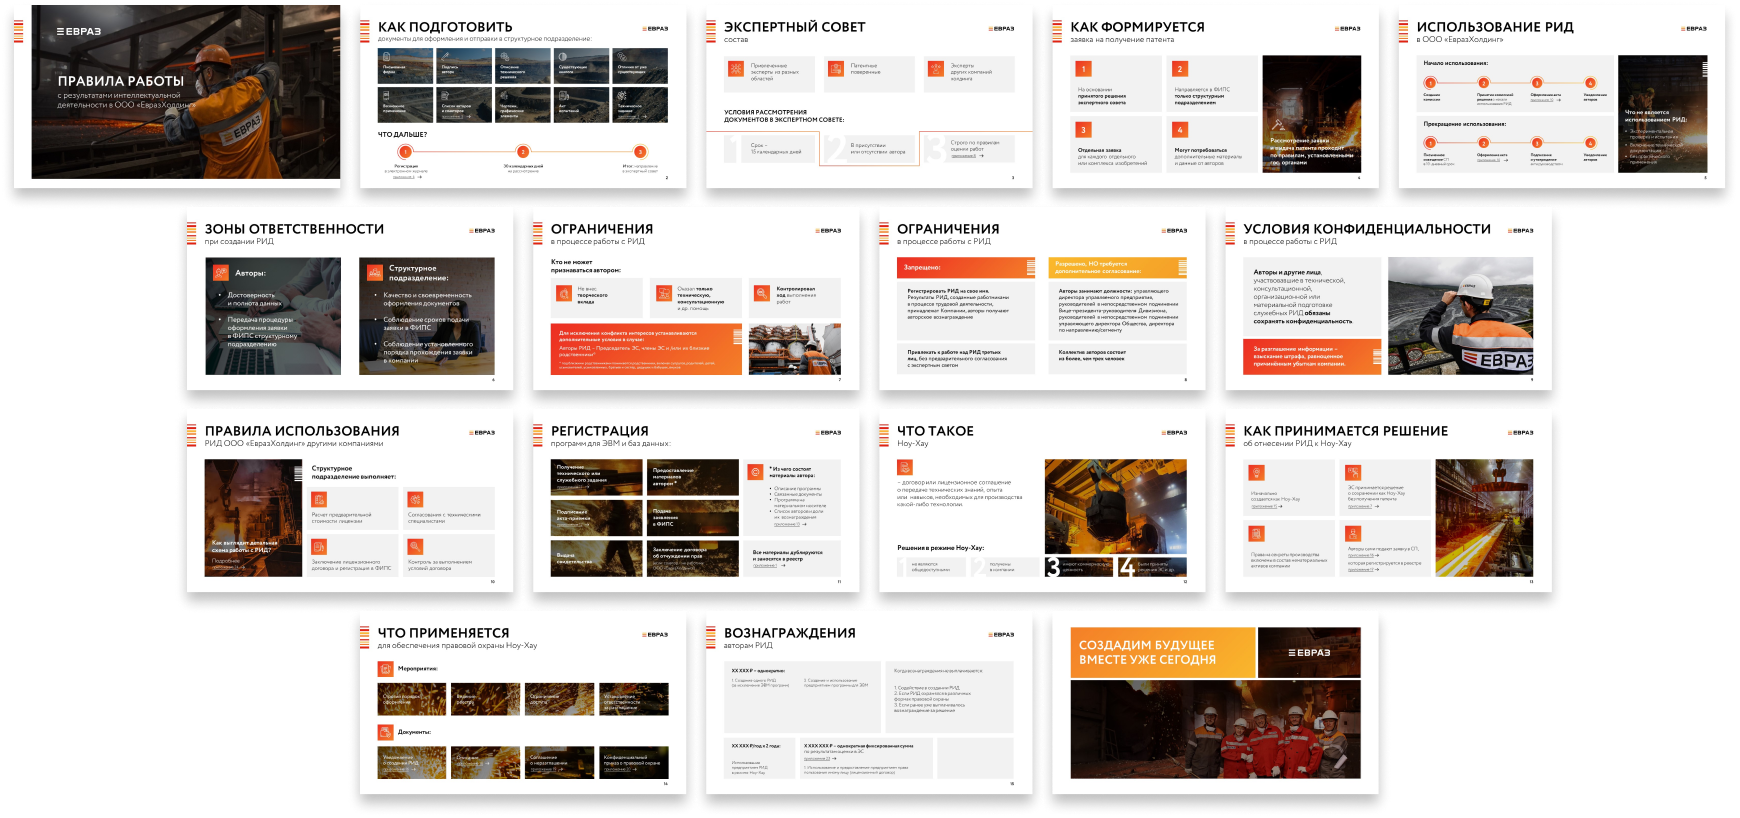Click the 'ПРАВИЛА ИСПОЛЬЗОВАНИЯ' slide title

point(302,431)
